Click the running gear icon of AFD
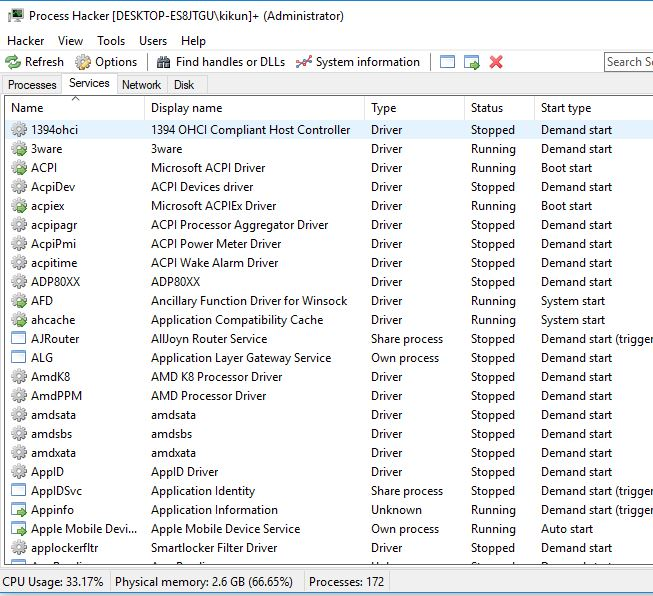This screenshot has height=596, width=653. (19, 301)
